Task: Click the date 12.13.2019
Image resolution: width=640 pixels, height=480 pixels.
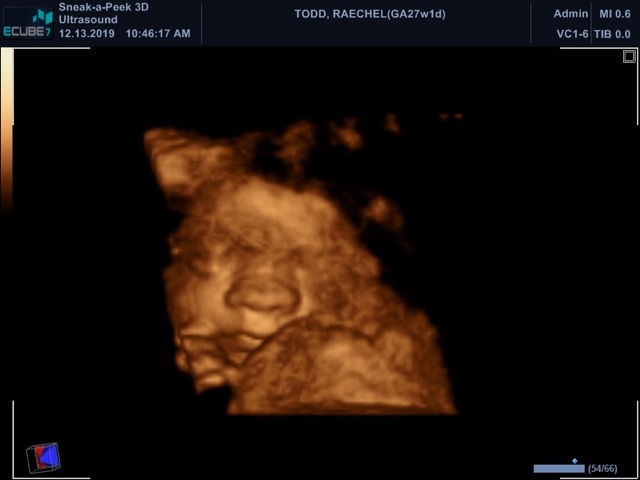Action: pyautogui.click(x=87, y=33)
